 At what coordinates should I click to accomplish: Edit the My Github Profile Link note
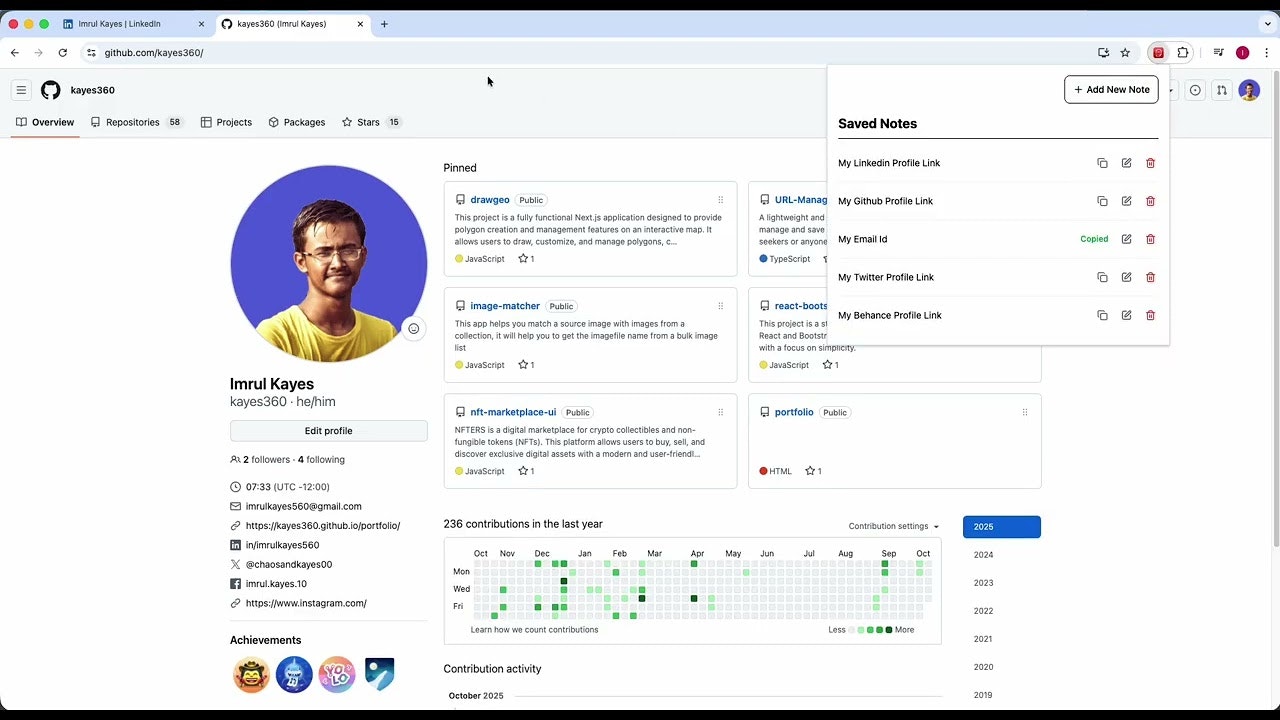[1126, 200]
